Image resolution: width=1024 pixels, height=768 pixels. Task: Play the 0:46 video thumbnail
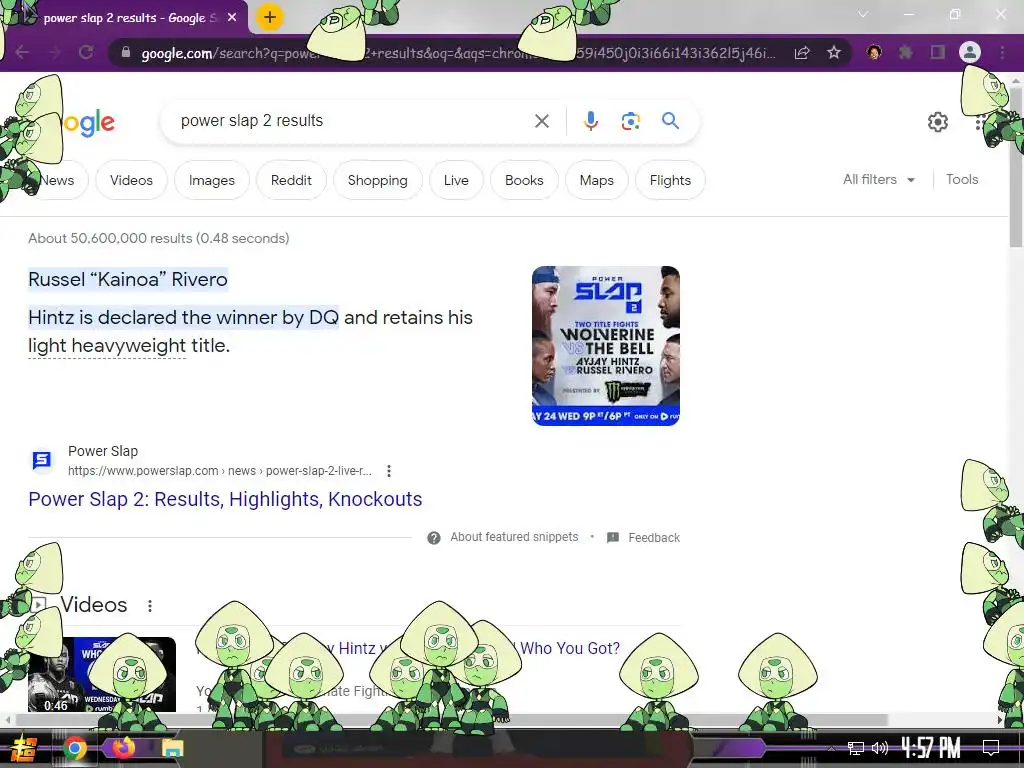pos(102,674)
